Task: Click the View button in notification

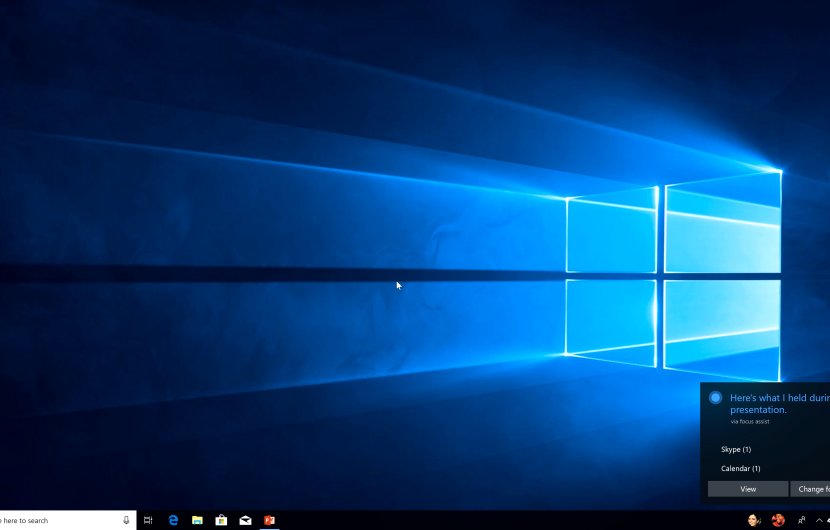Action: pyautogui.click(x=748, y=489)
